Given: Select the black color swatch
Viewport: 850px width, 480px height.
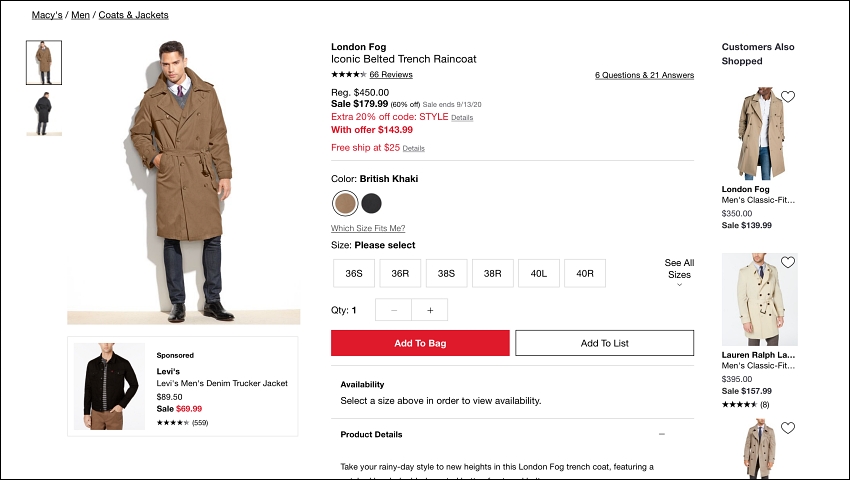Looking at the screenshot, I should (371, 203).
